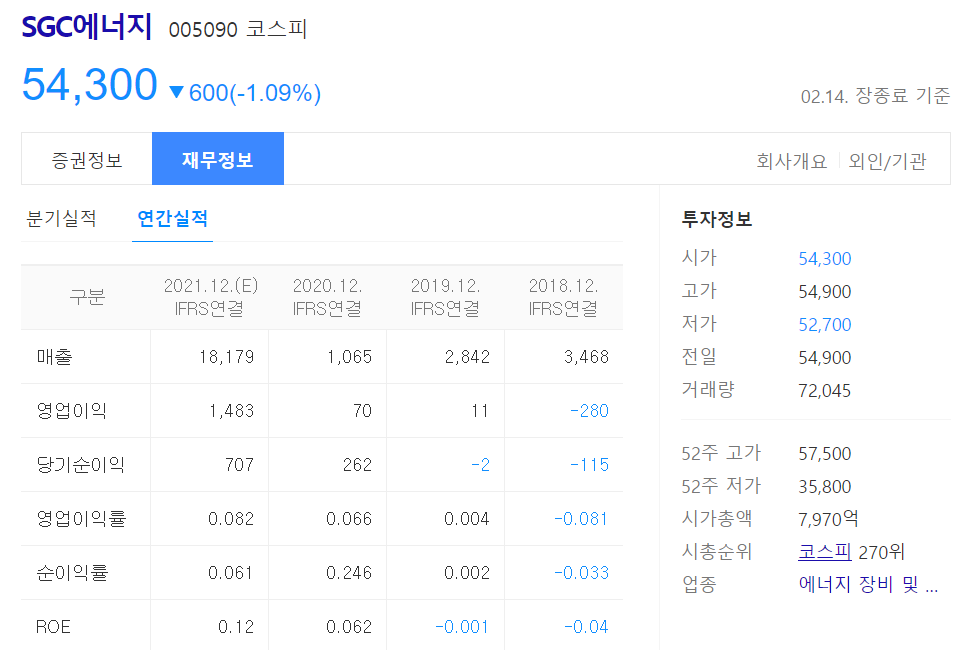Click the stock code 005090

coord(203,30)
